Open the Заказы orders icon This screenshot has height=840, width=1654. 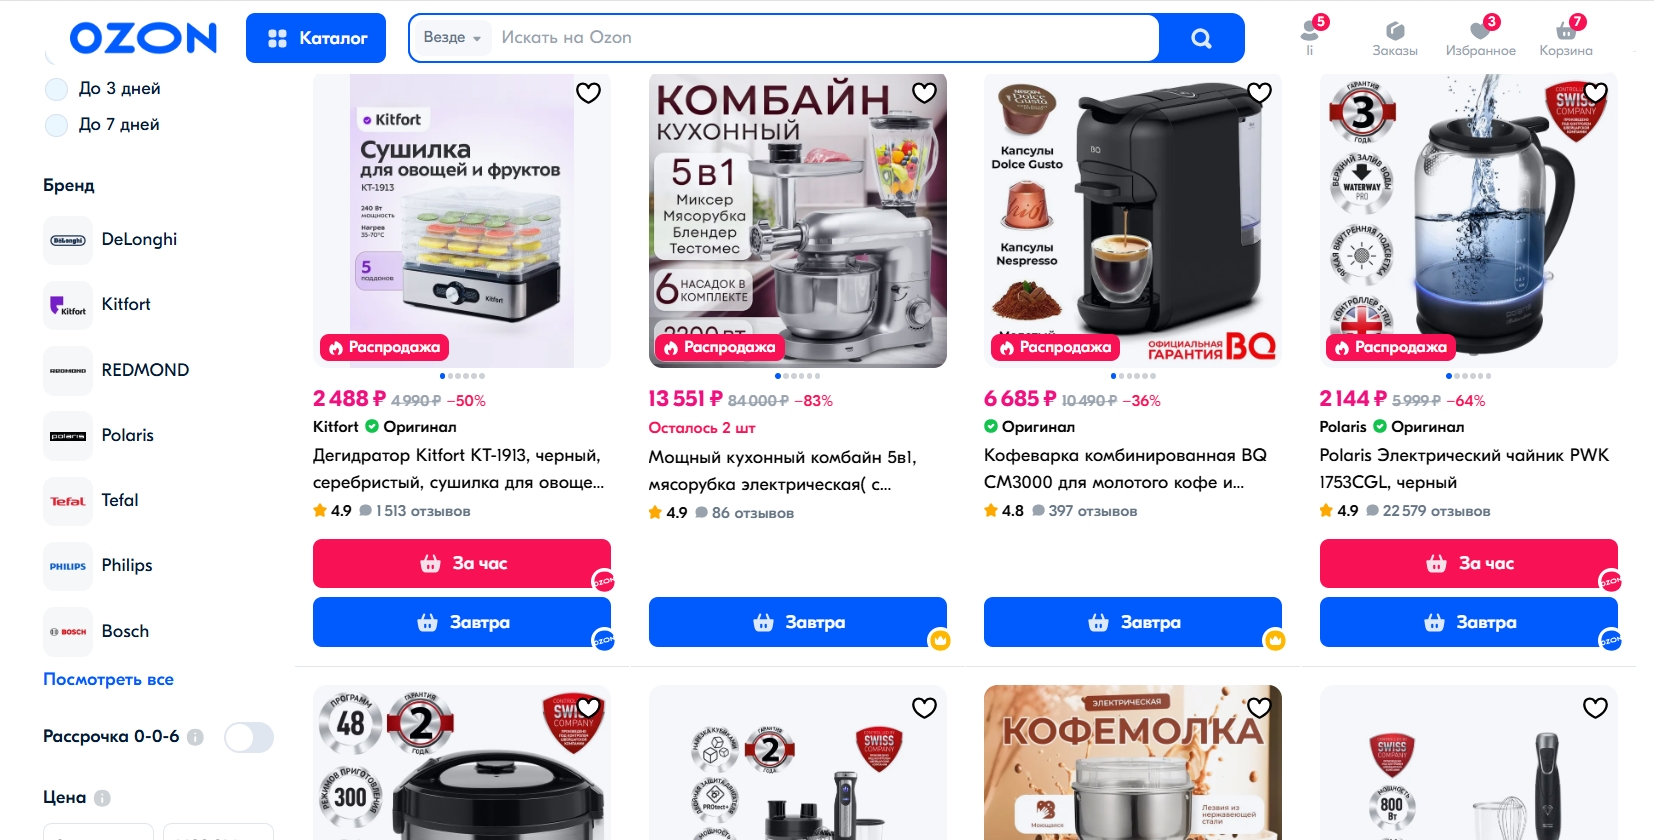point(1394,38)
